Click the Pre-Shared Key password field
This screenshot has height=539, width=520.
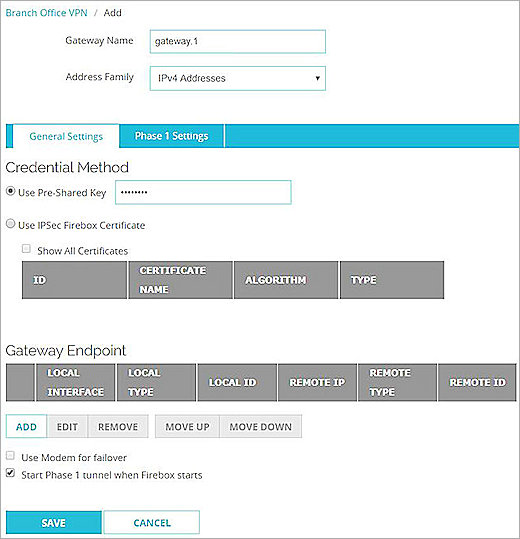203,192
